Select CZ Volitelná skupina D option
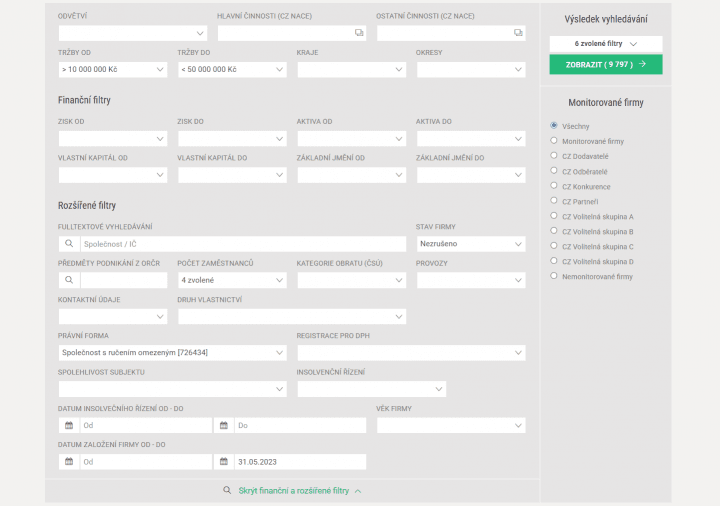 point(554,261)
